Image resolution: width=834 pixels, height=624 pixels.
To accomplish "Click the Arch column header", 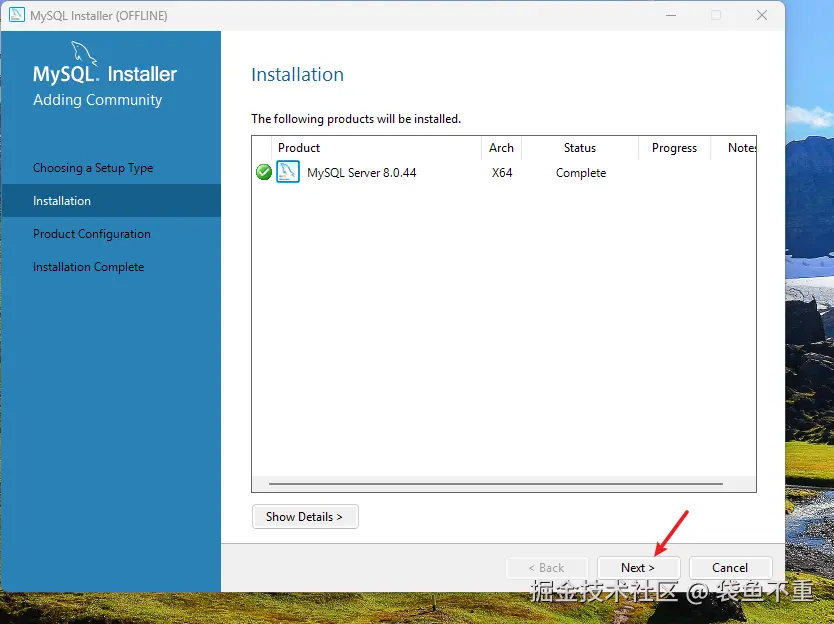I will click(x=502, y=148).
